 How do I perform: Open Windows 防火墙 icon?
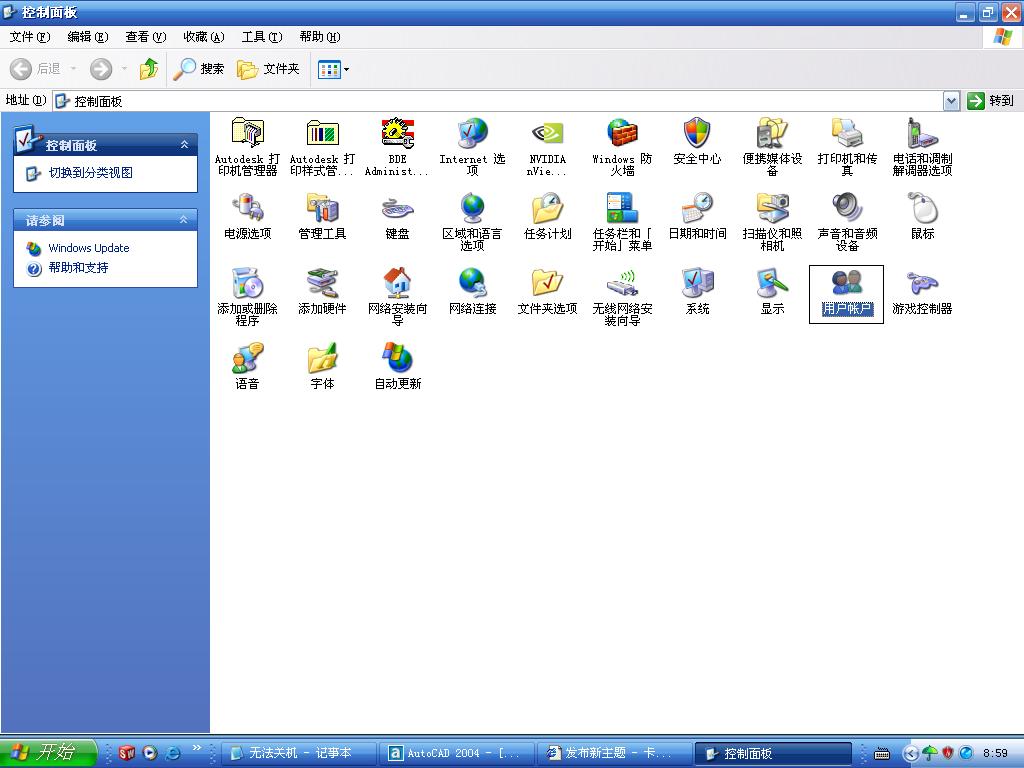click(x=622, y=133)
